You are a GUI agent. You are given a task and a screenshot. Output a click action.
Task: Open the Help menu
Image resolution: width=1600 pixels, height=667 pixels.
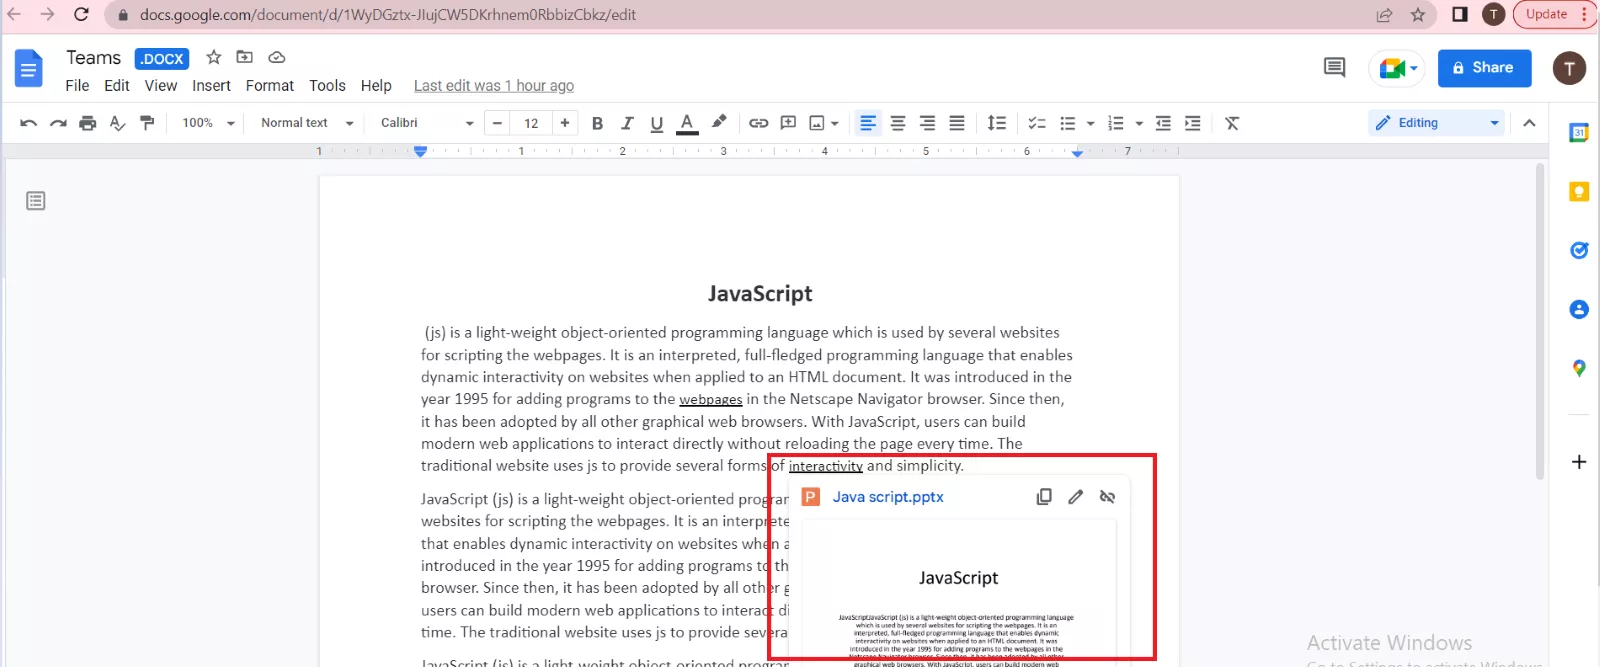click(x=376, y=86)
